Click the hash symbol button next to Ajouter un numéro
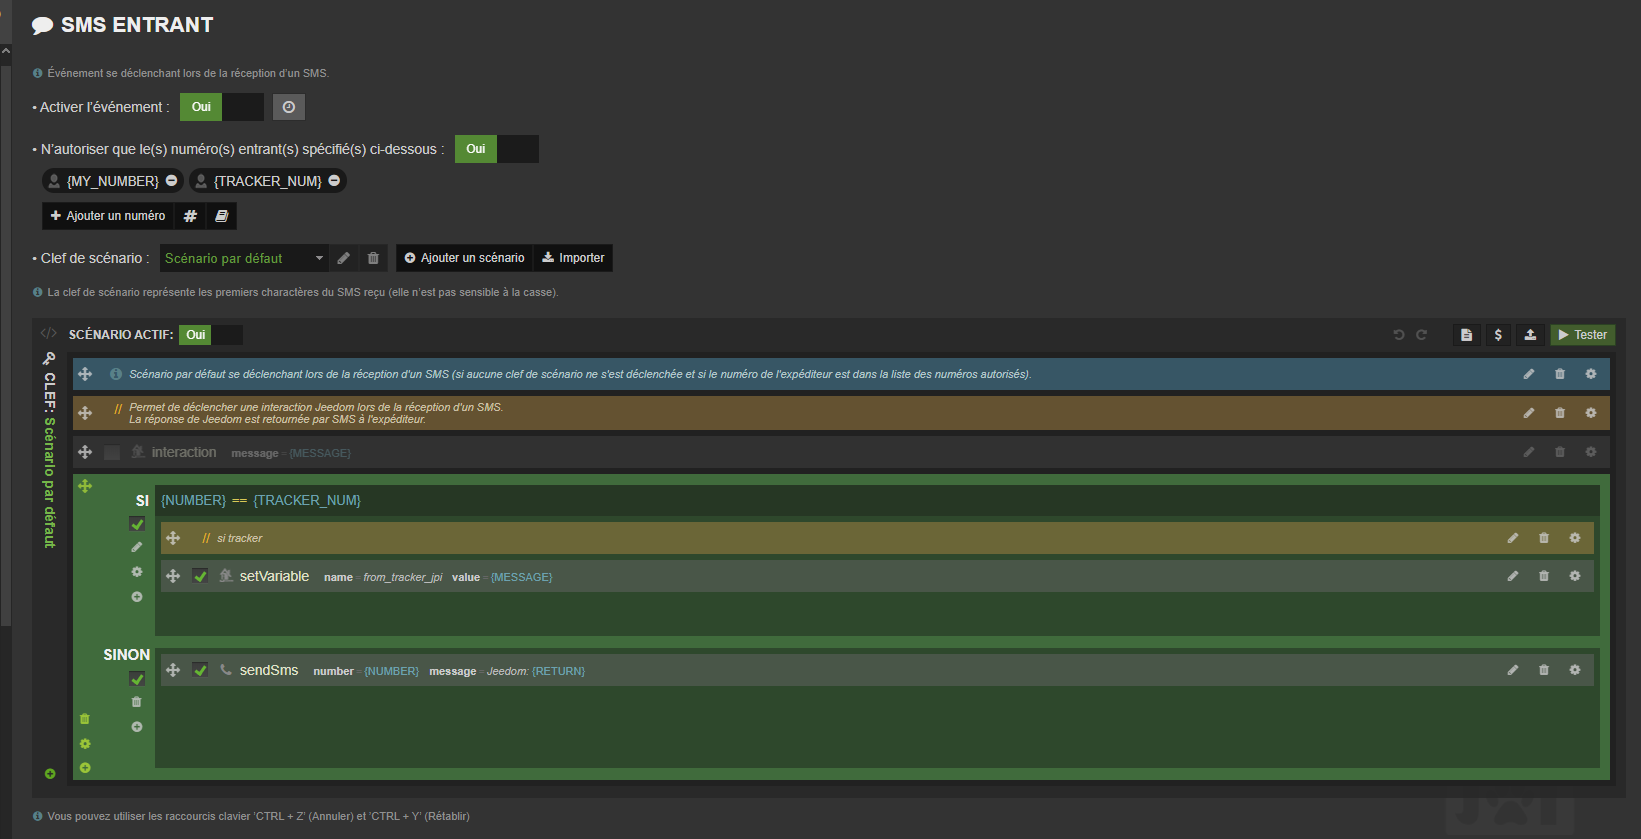Viewport: 1641px width, 839px height. point(190,216)
